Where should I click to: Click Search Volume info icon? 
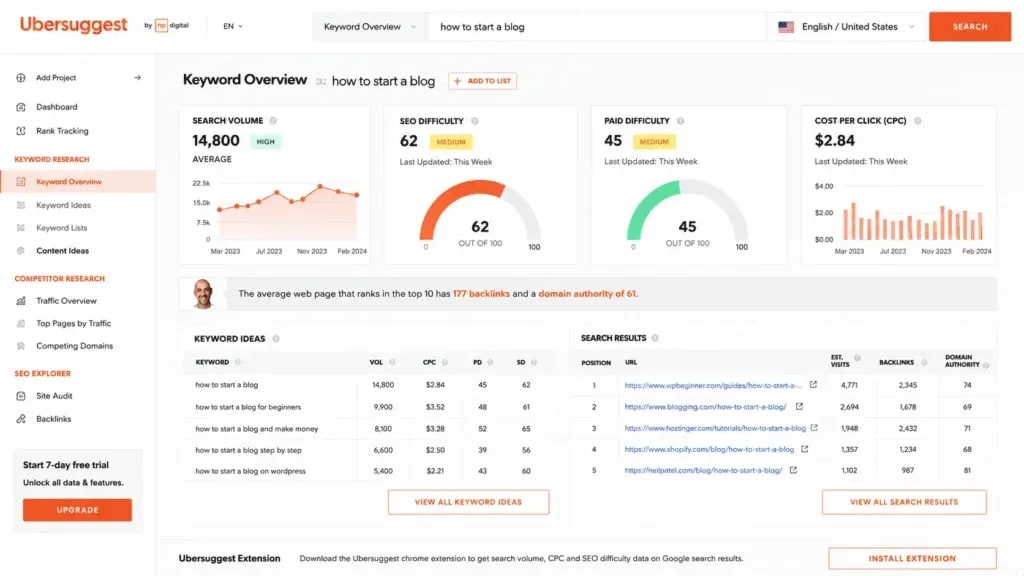(x=273, y=121)
